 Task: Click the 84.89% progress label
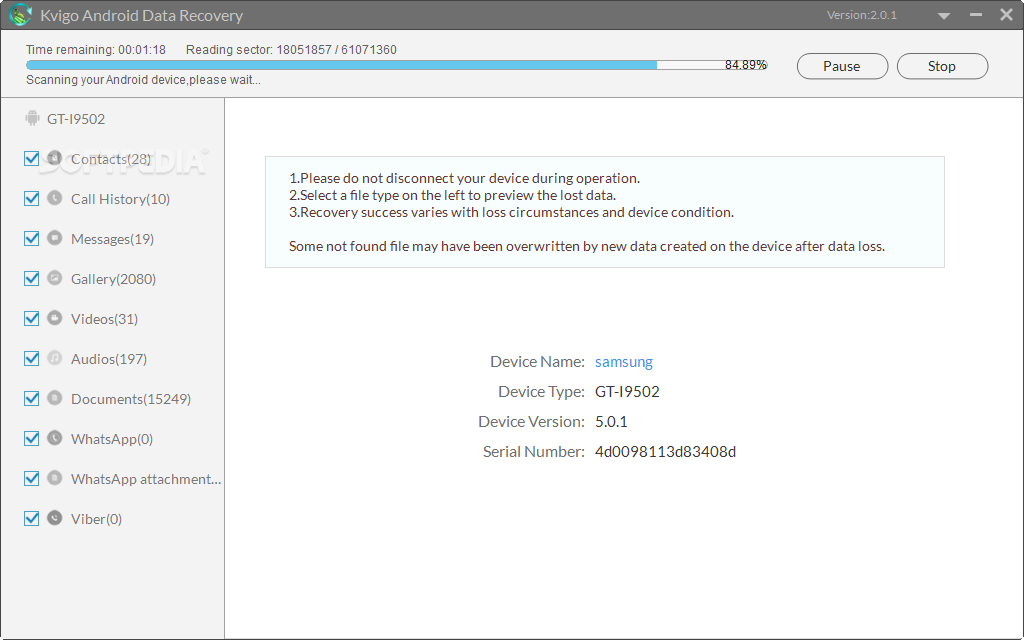coord(746,65)
